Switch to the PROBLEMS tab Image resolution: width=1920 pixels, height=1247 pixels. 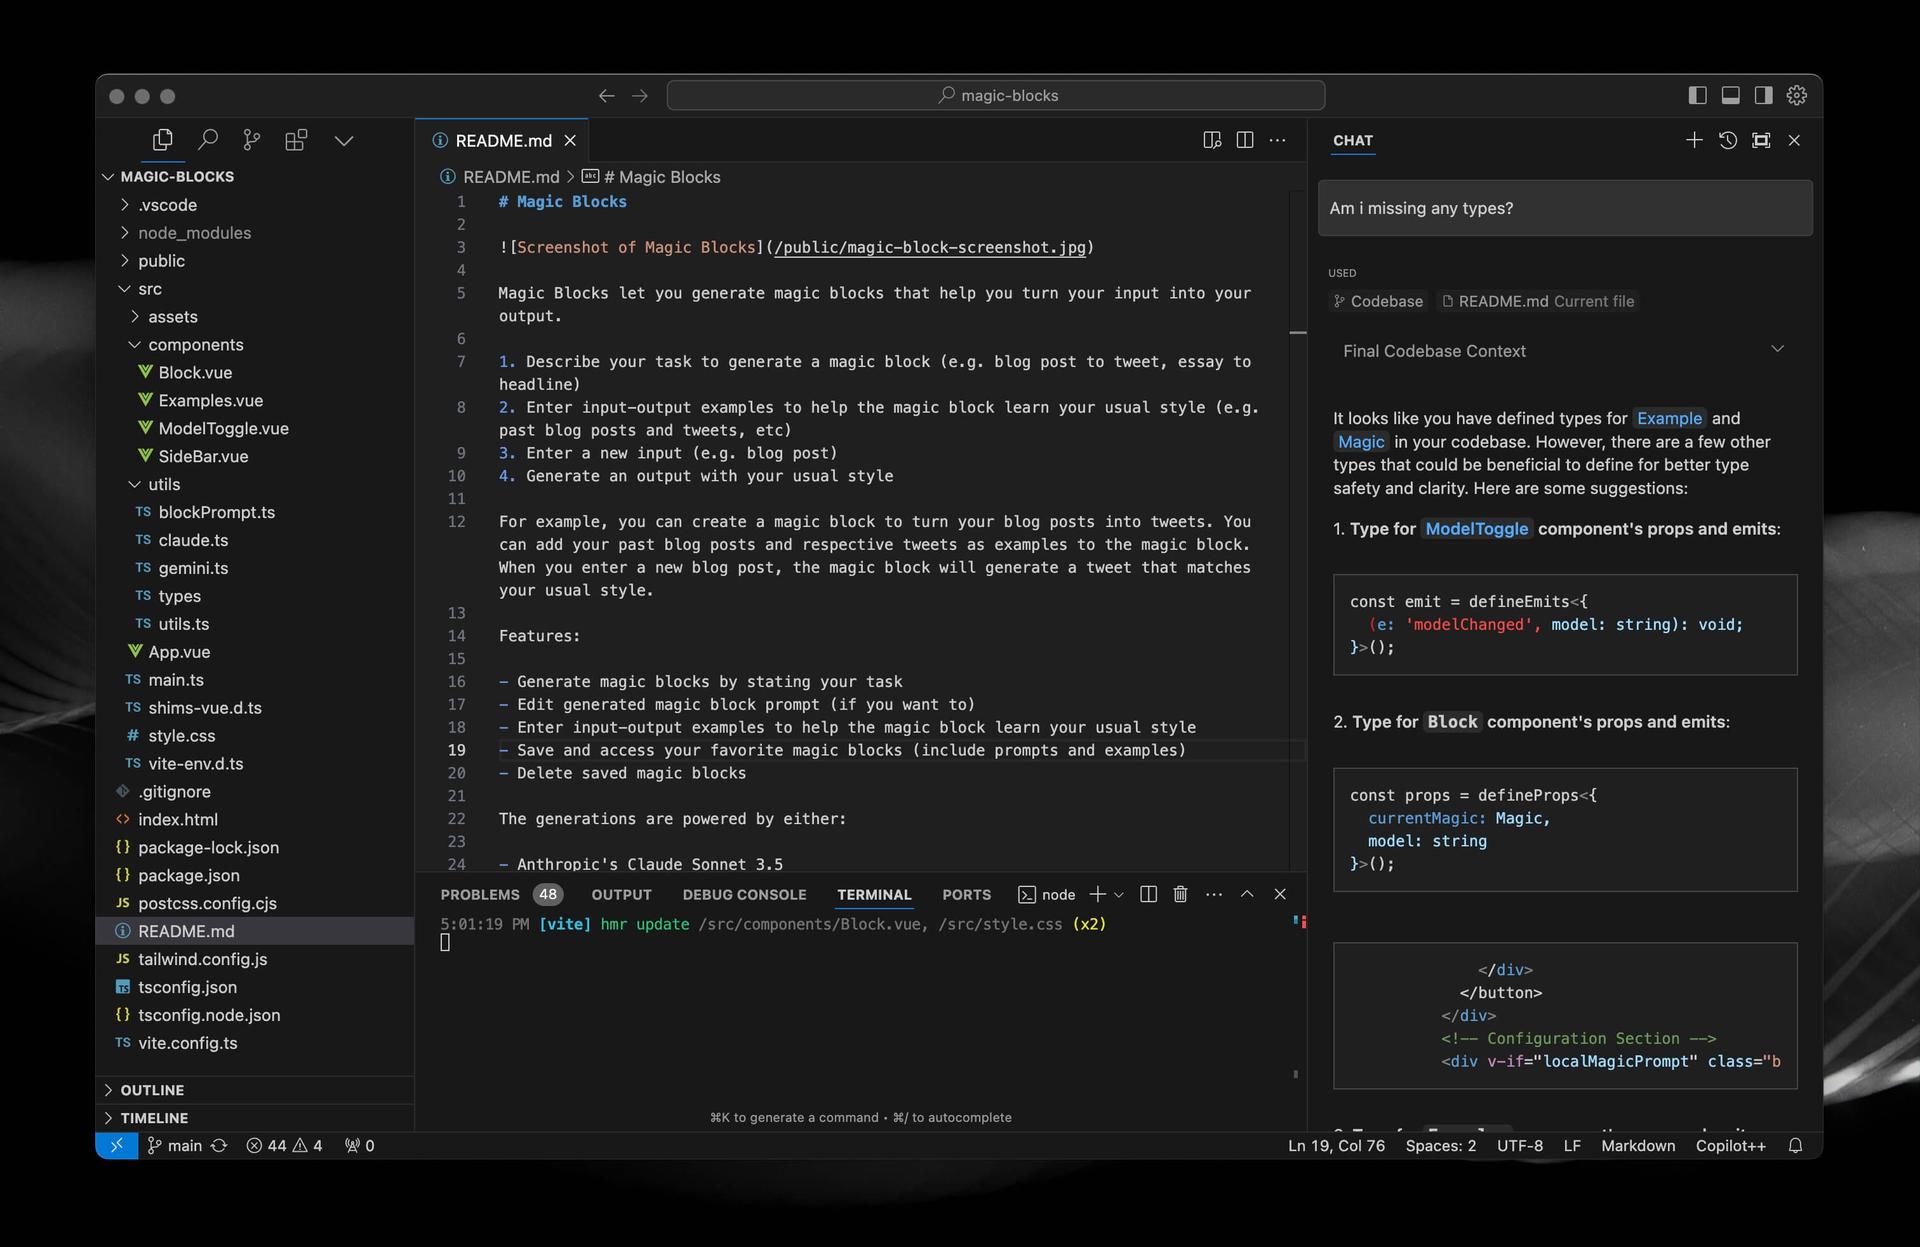[x=480, y=895]
